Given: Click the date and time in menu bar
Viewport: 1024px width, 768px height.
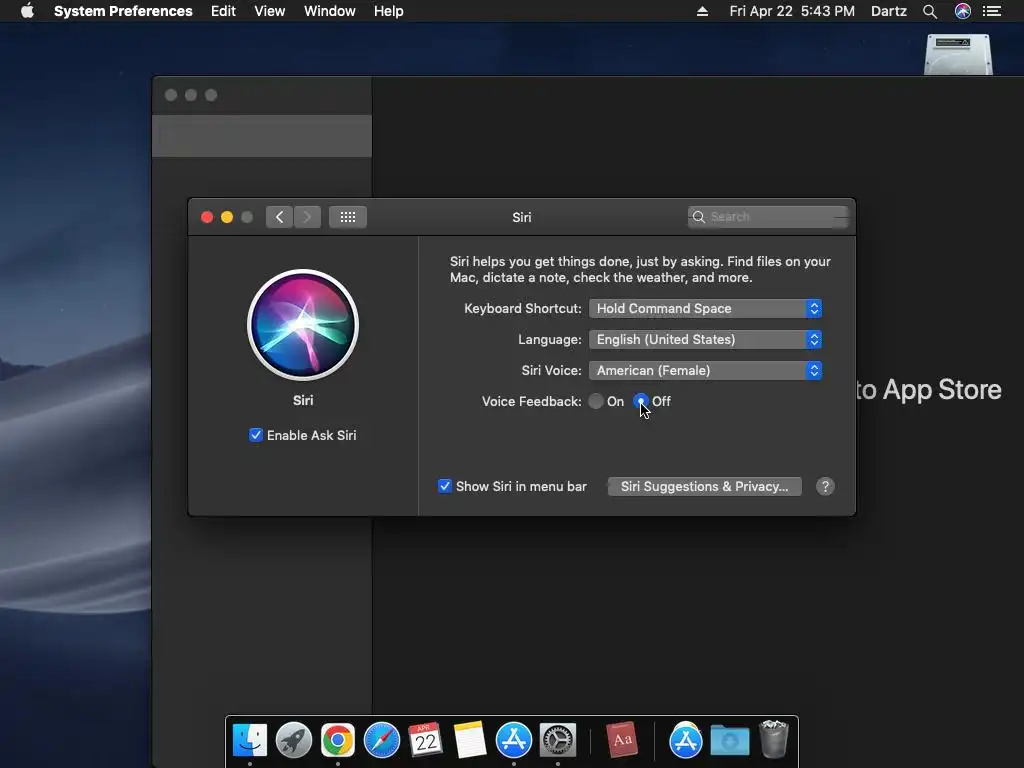Looking at the screenshot, I should [x=792, y=11].
